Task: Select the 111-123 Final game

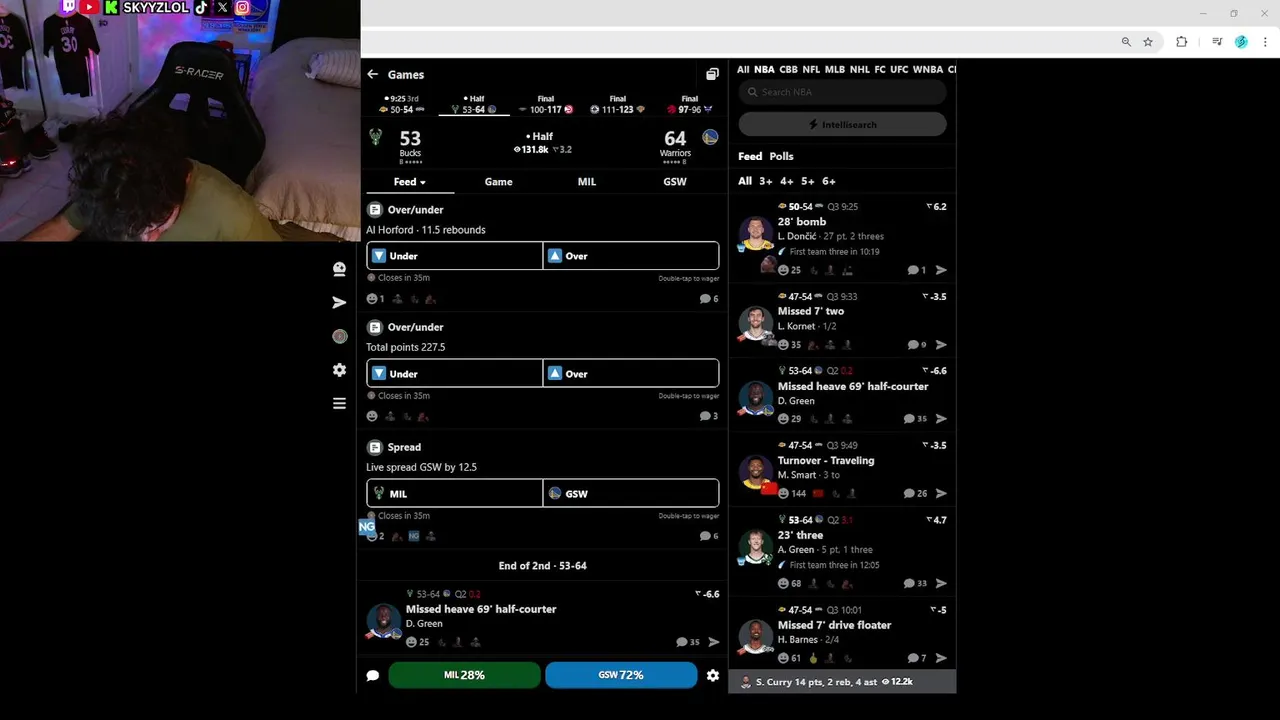Action: (x=617, y=104)
